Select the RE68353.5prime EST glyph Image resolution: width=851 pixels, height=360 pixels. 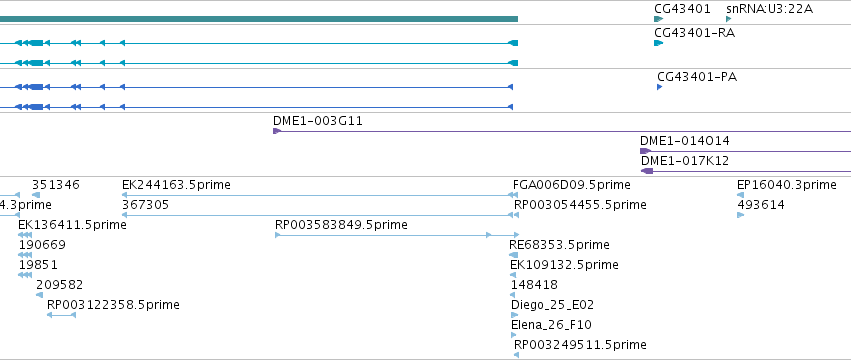(513, 255)
